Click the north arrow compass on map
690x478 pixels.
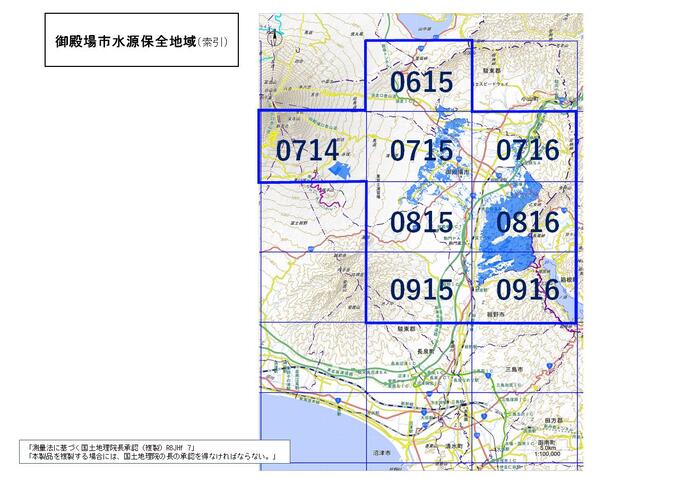(x=274, y=37)
